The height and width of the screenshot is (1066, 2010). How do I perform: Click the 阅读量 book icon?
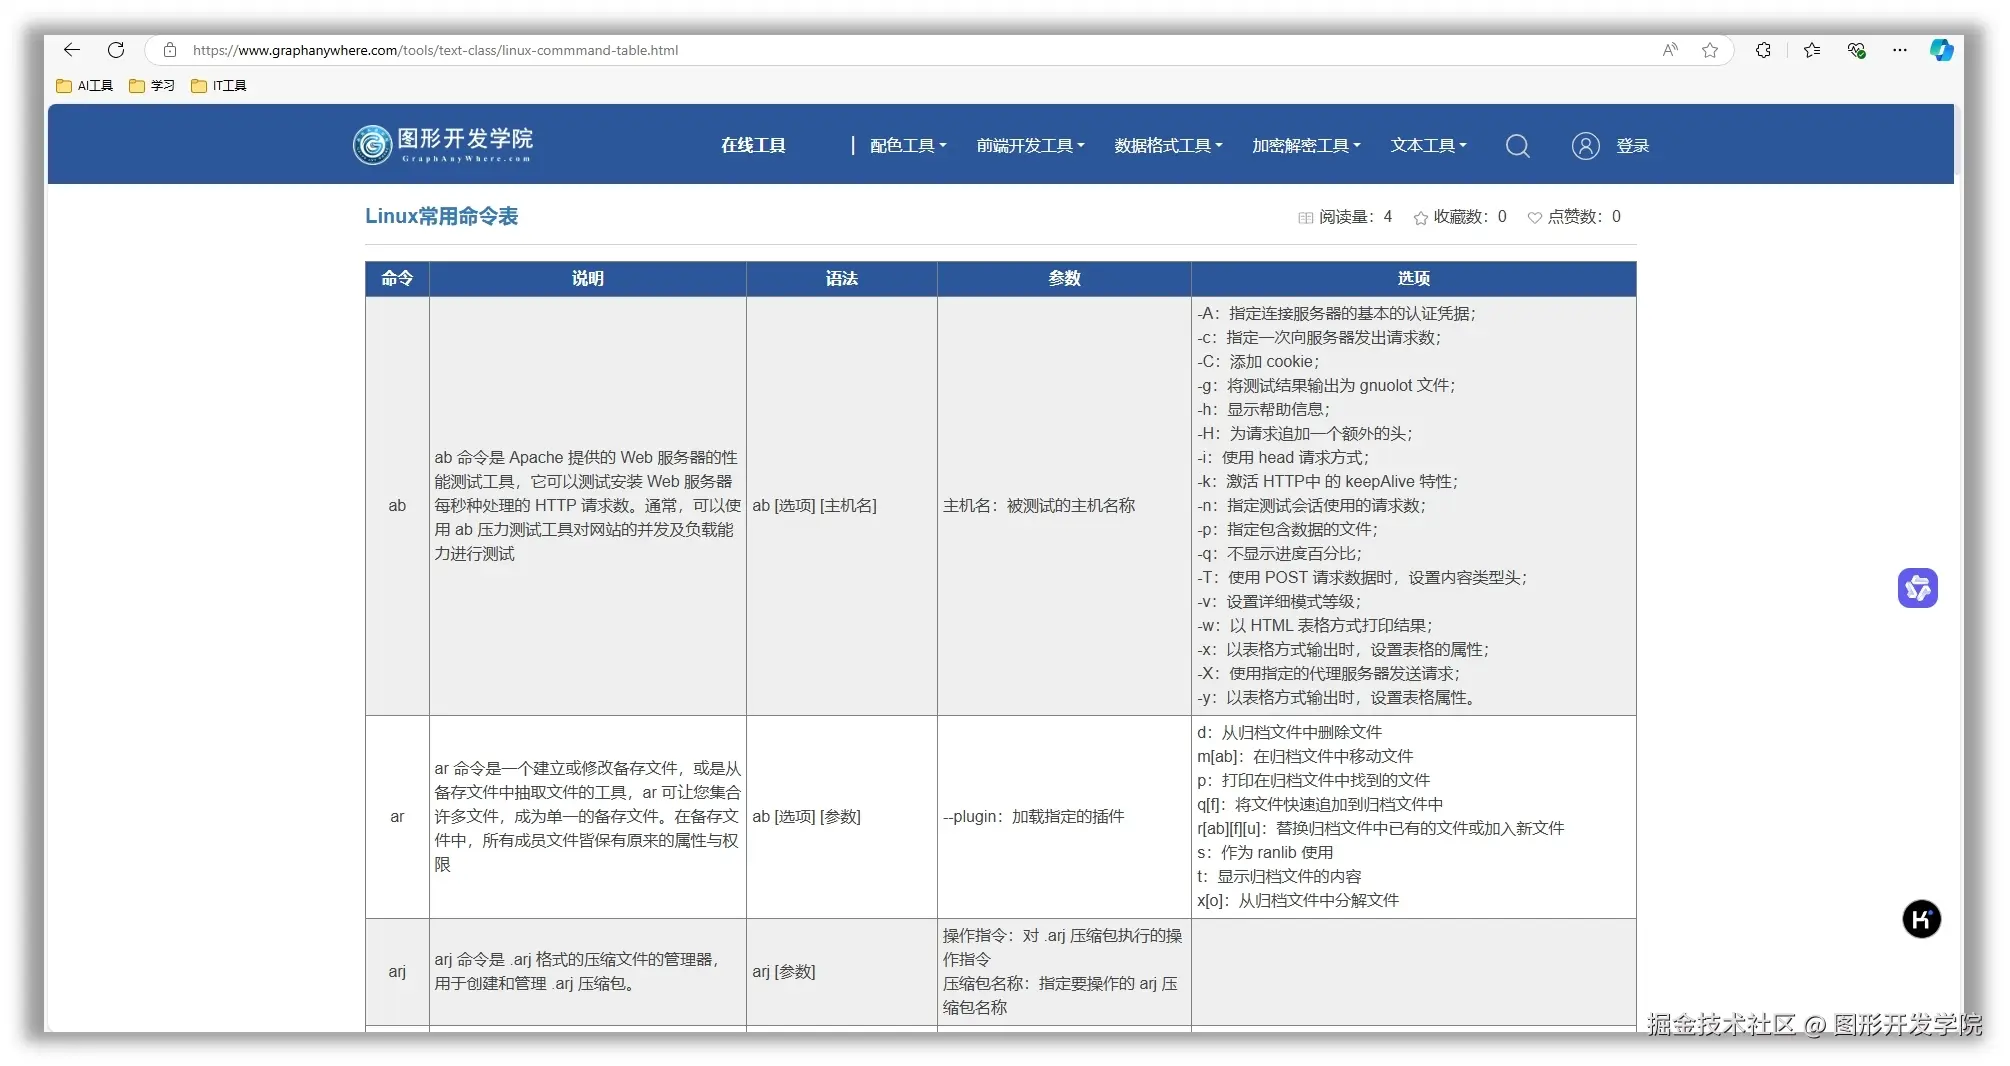pyautogui.click(x=1305, y=218)
